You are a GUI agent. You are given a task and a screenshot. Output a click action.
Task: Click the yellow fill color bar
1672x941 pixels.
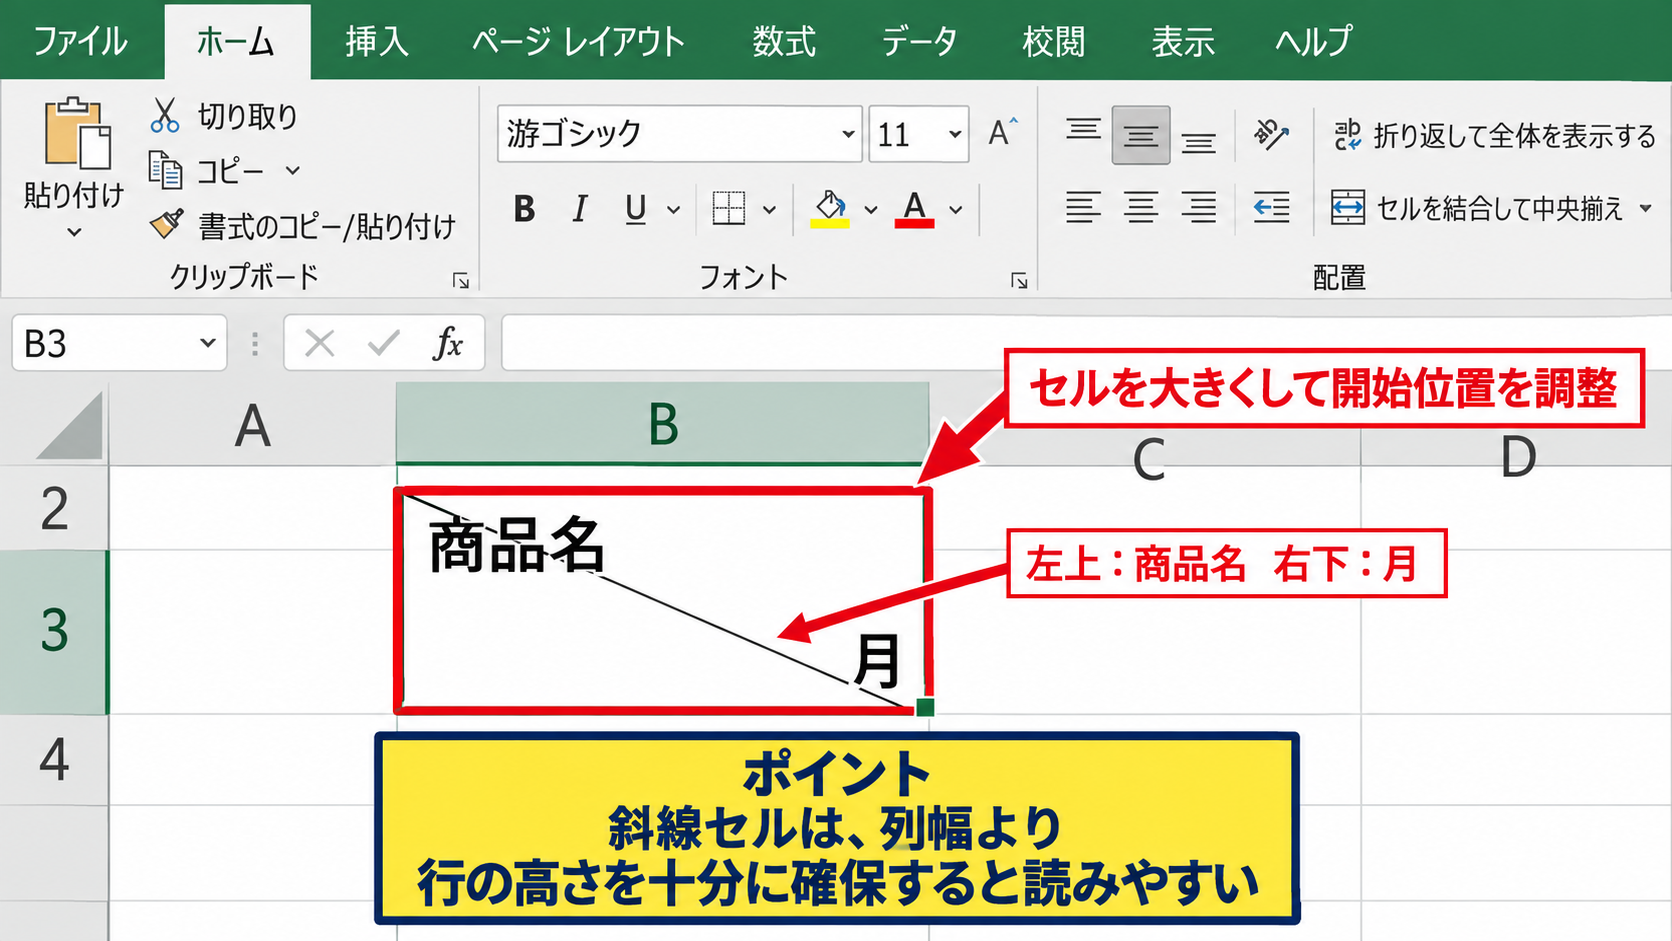coord(830,224)
